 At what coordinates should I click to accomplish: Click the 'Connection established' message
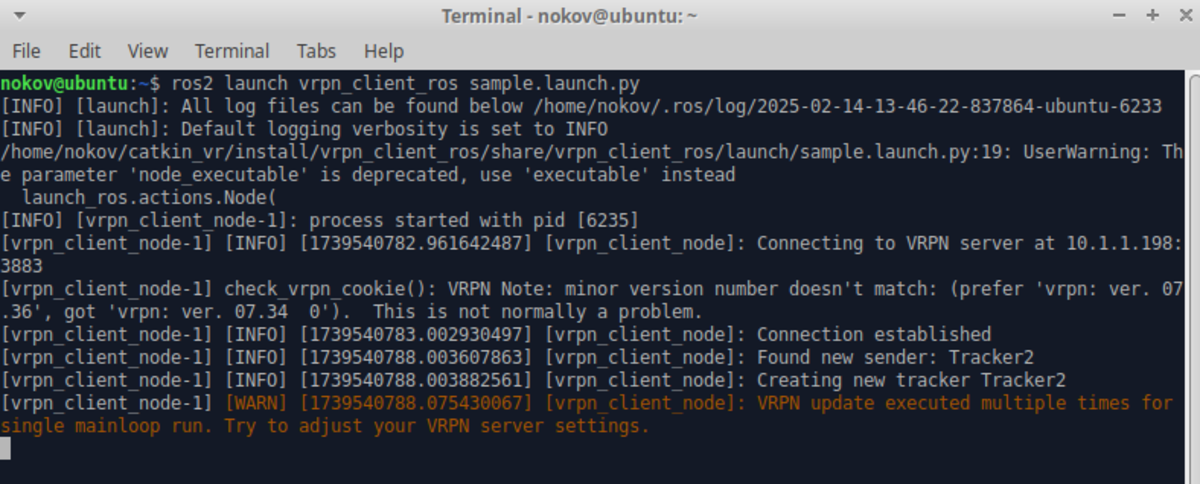[x=874, y=334]
